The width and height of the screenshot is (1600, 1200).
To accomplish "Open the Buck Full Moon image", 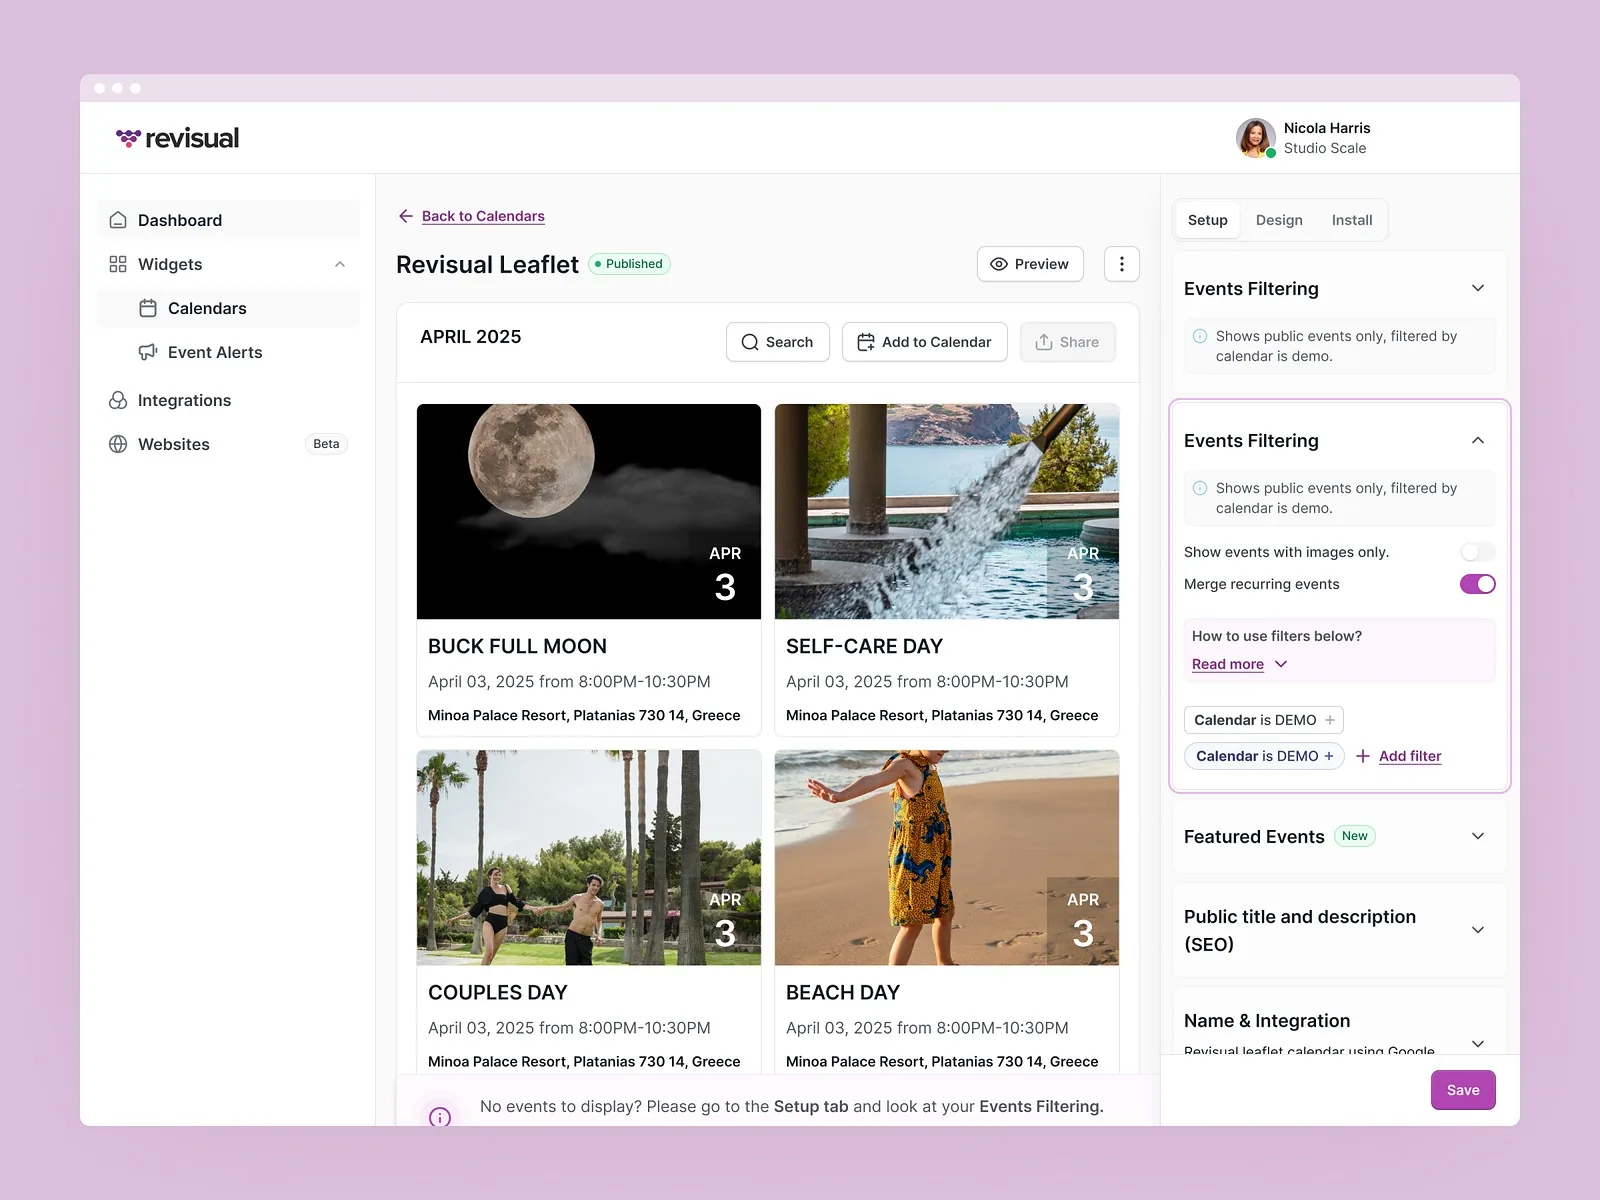I will click(589, 511).
